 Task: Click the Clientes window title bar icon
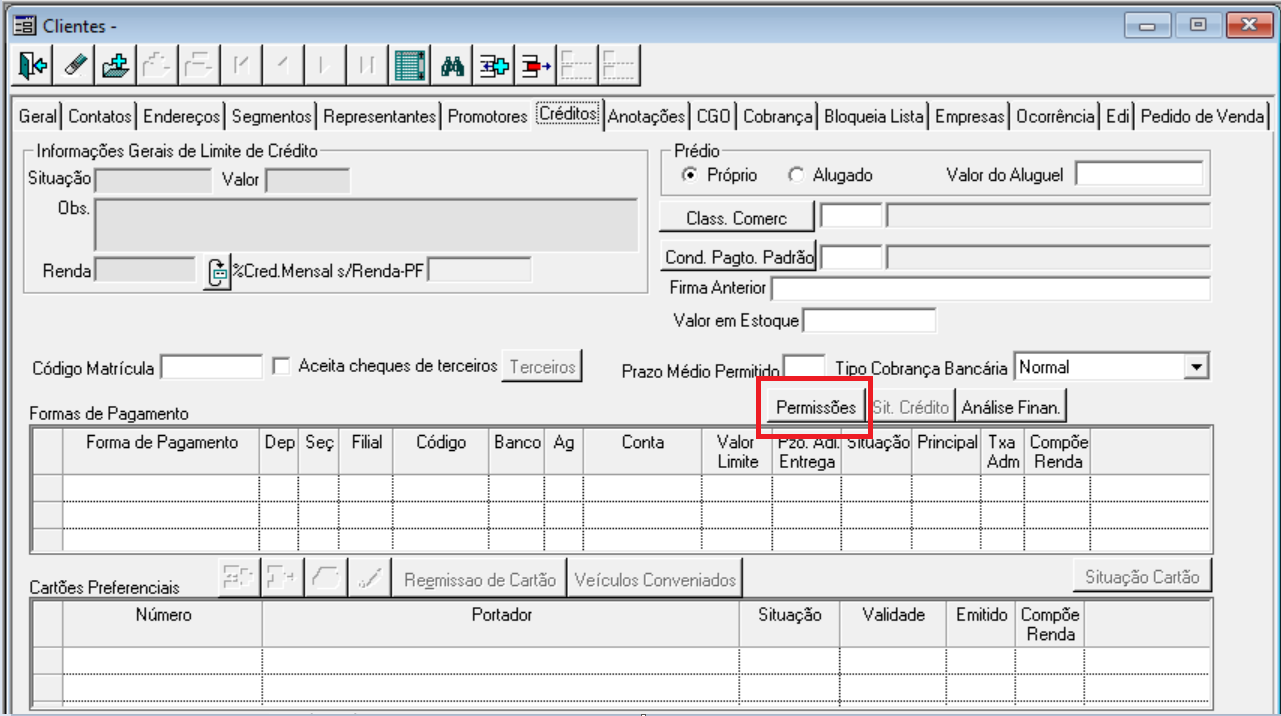[x=25, y=25]
